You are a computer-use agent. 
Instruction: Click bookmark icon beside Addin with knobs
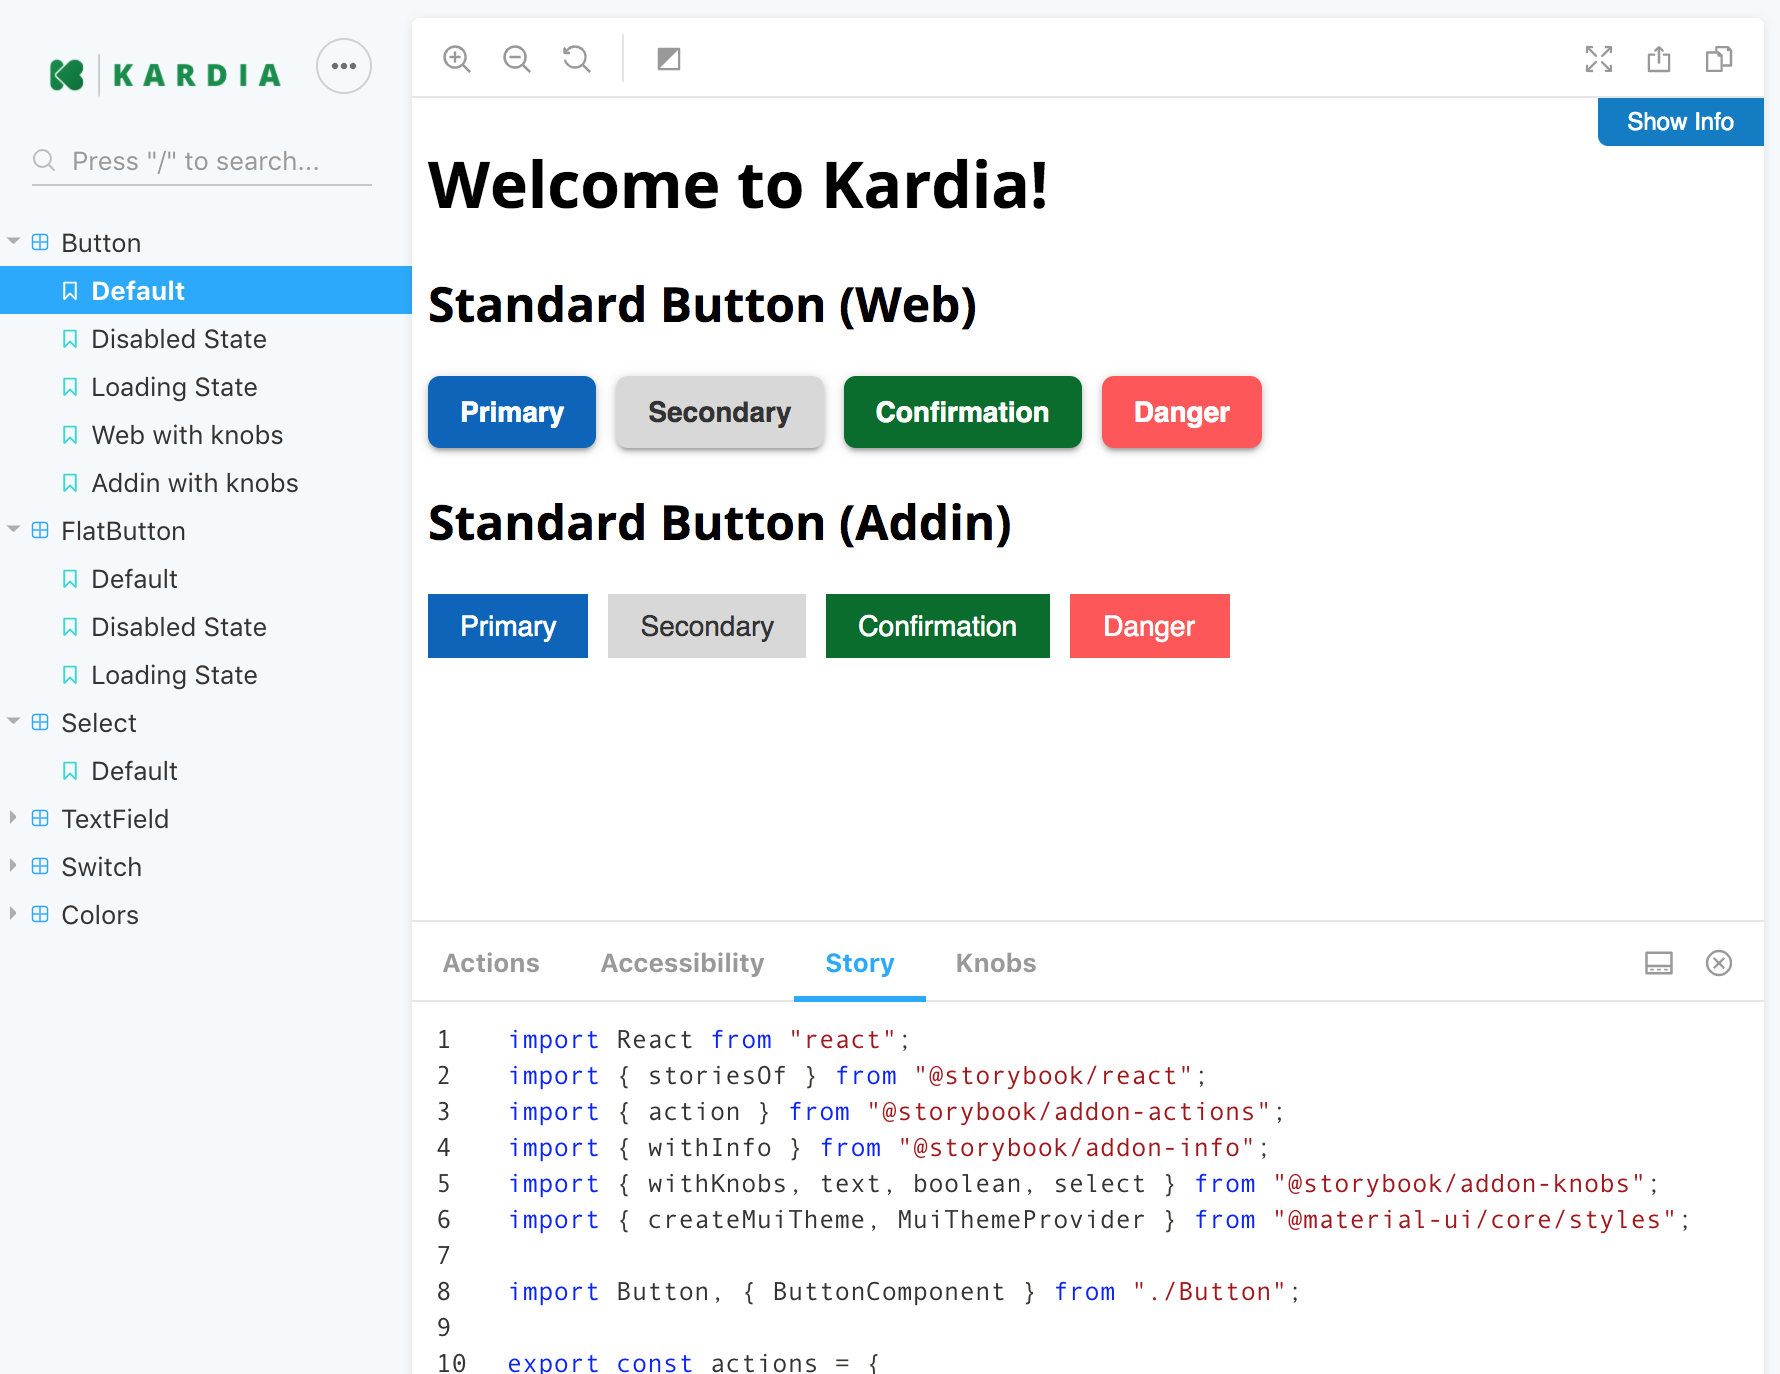click(x=70, y=483)
